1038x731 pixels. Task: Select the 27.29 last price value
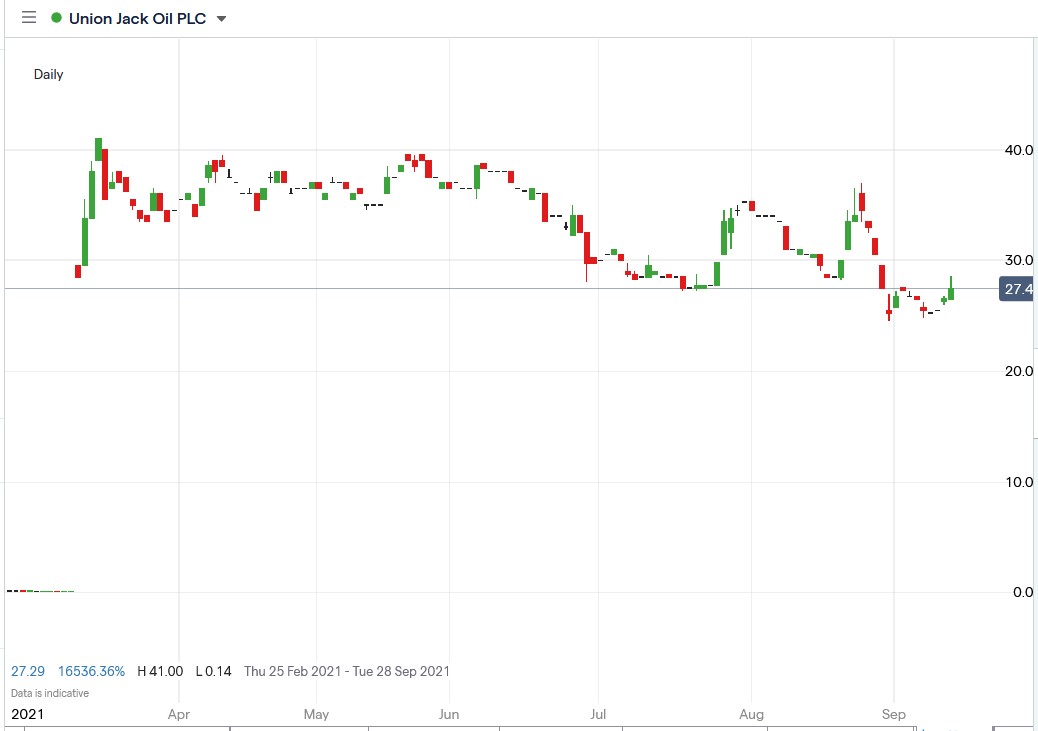pyautogui.click(x=27, y=671)
